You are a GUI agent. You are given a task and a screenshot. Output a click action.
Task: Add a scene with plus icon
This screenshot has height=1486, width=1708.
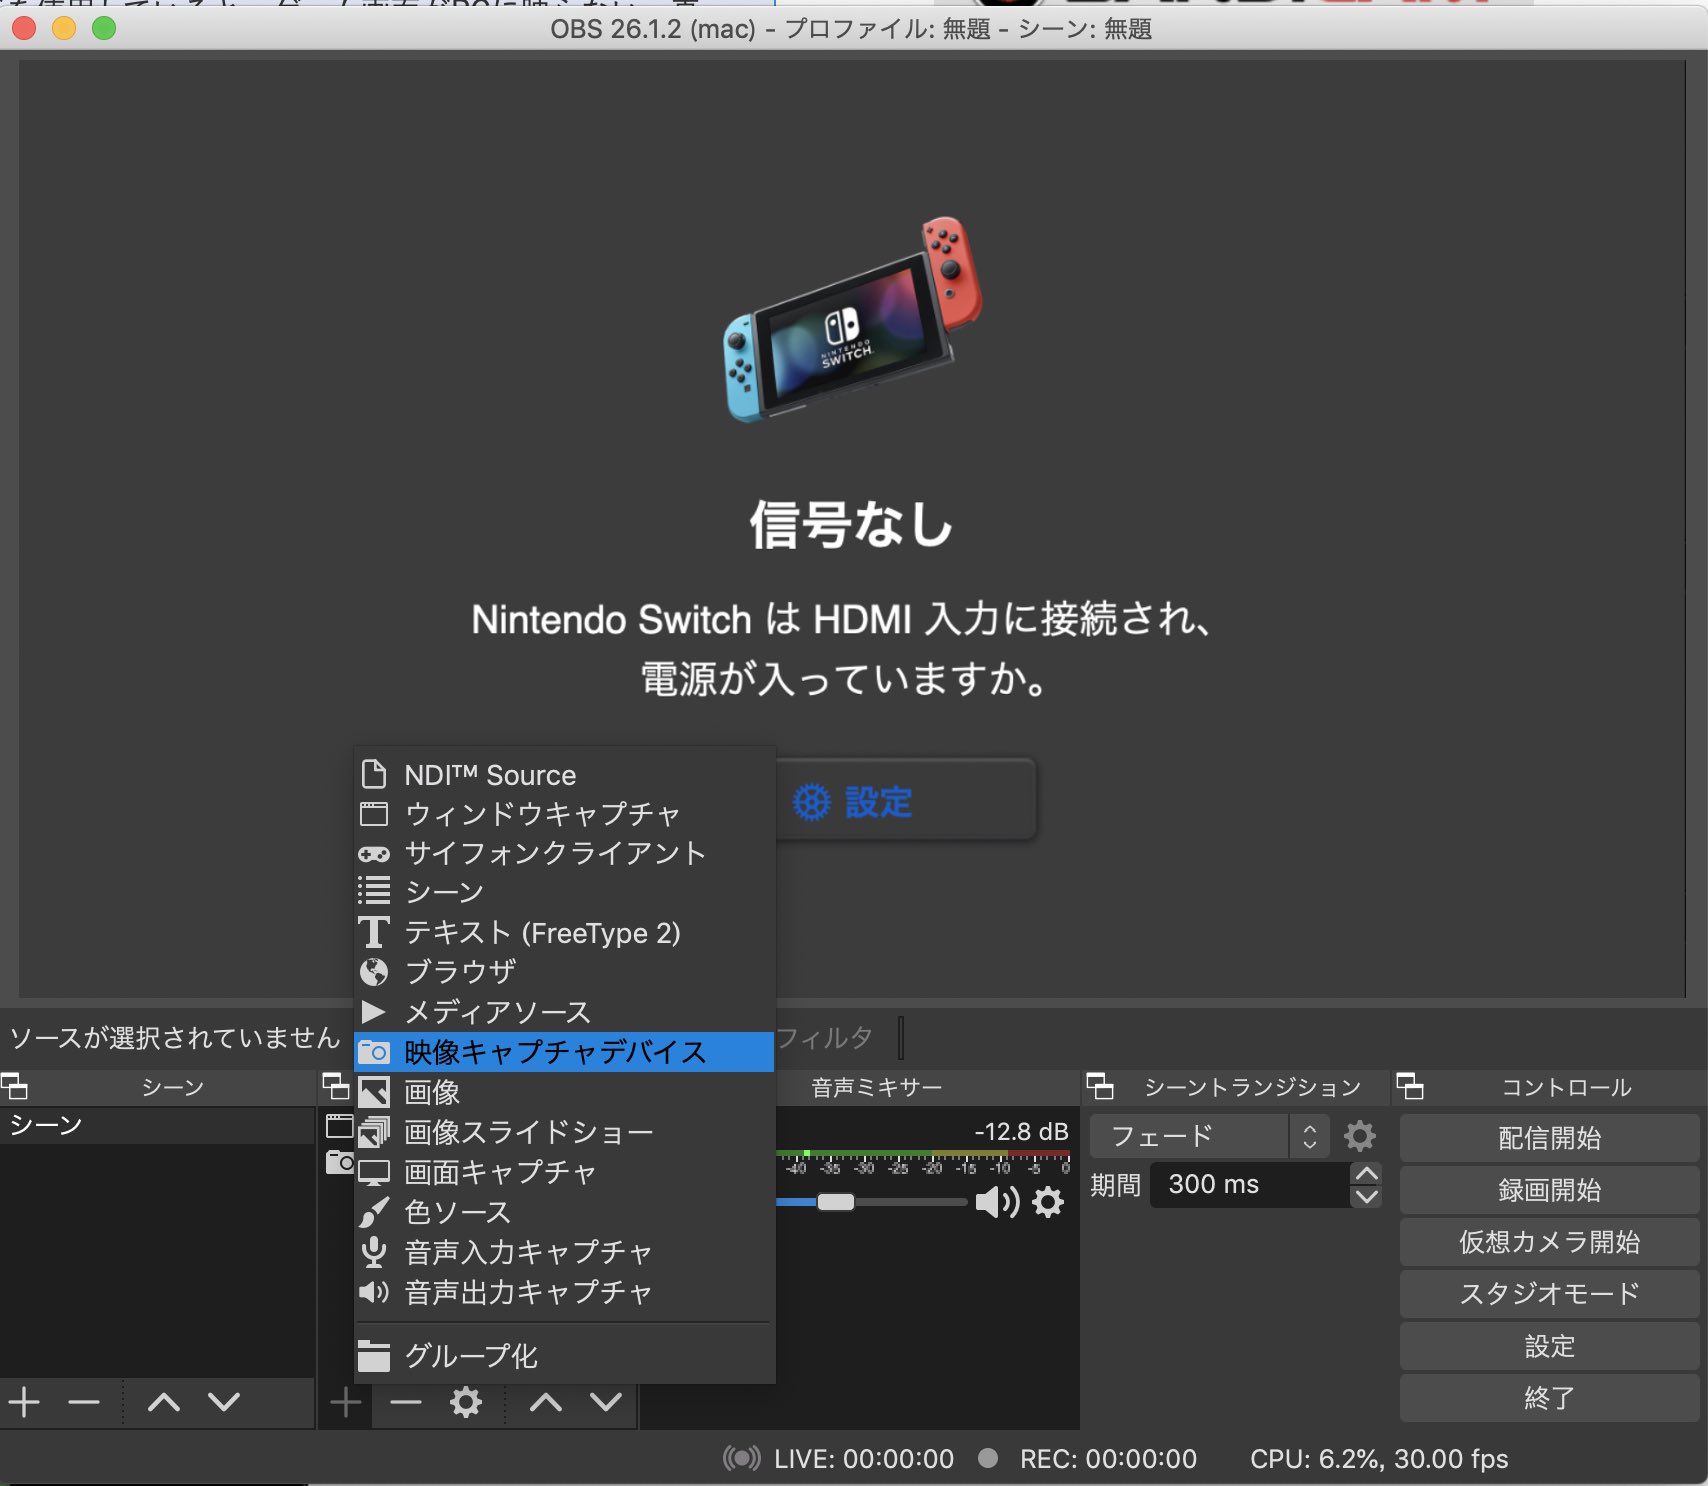24,1403
